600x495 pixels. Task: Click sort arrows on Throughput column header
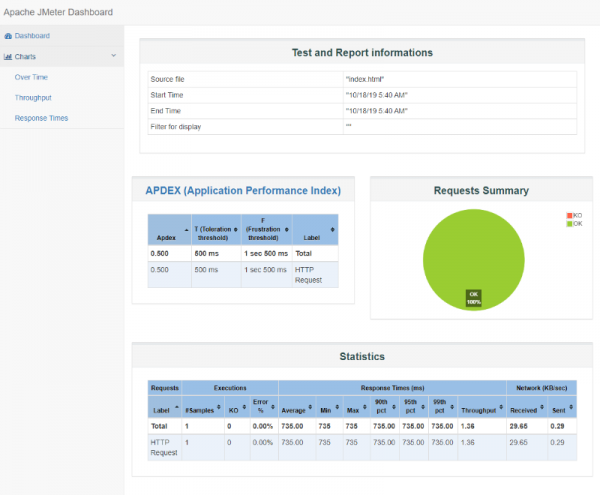click(x=500, y=408)
